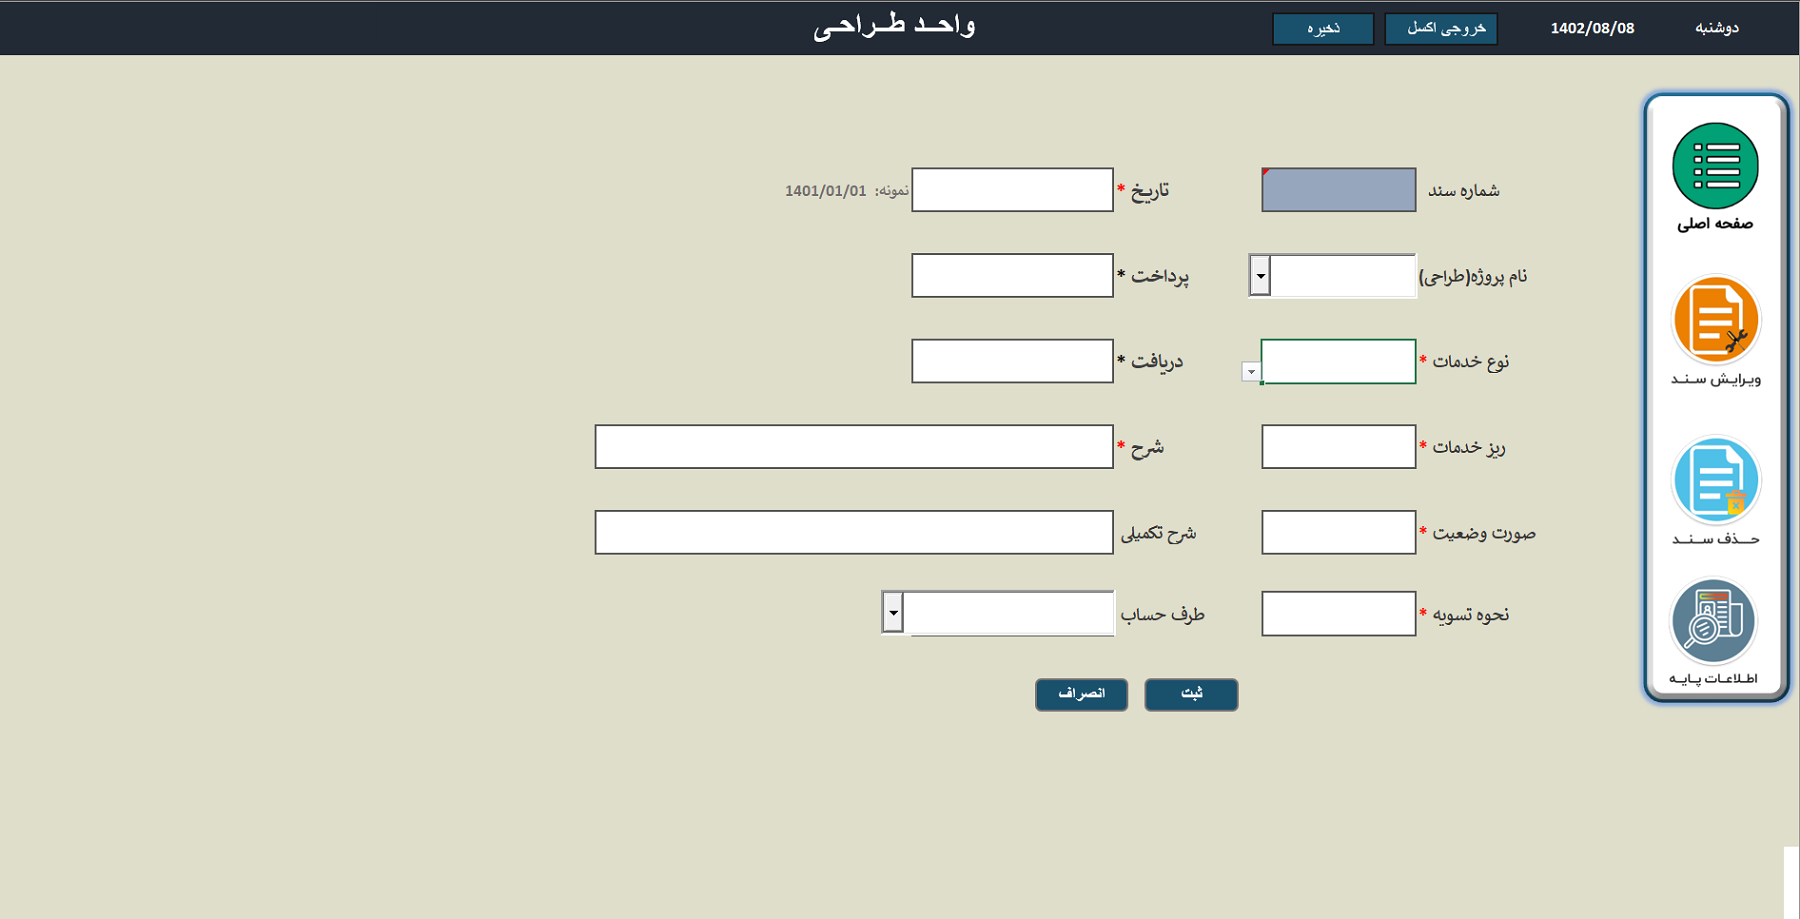Image resolution: width=1800 pixels, height=919 pixels.
Task: Click the ذخیره (save) button
Action: point(1322,28)
